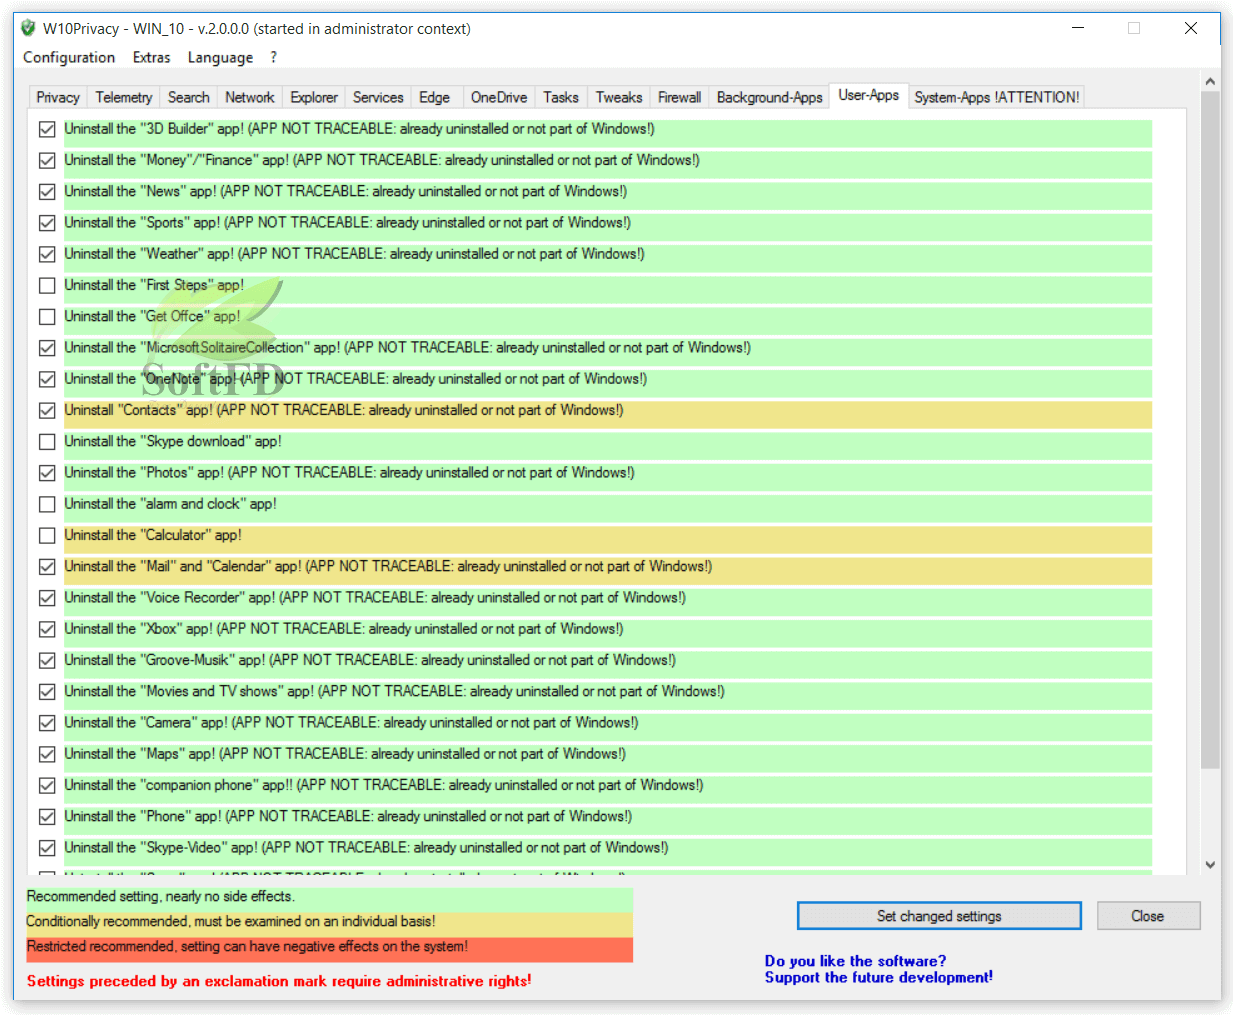Toggle Uninstall the "Photos" app checkbox
The width and height of the screenshot is (1233, 1015).
[x=47, y=473]
